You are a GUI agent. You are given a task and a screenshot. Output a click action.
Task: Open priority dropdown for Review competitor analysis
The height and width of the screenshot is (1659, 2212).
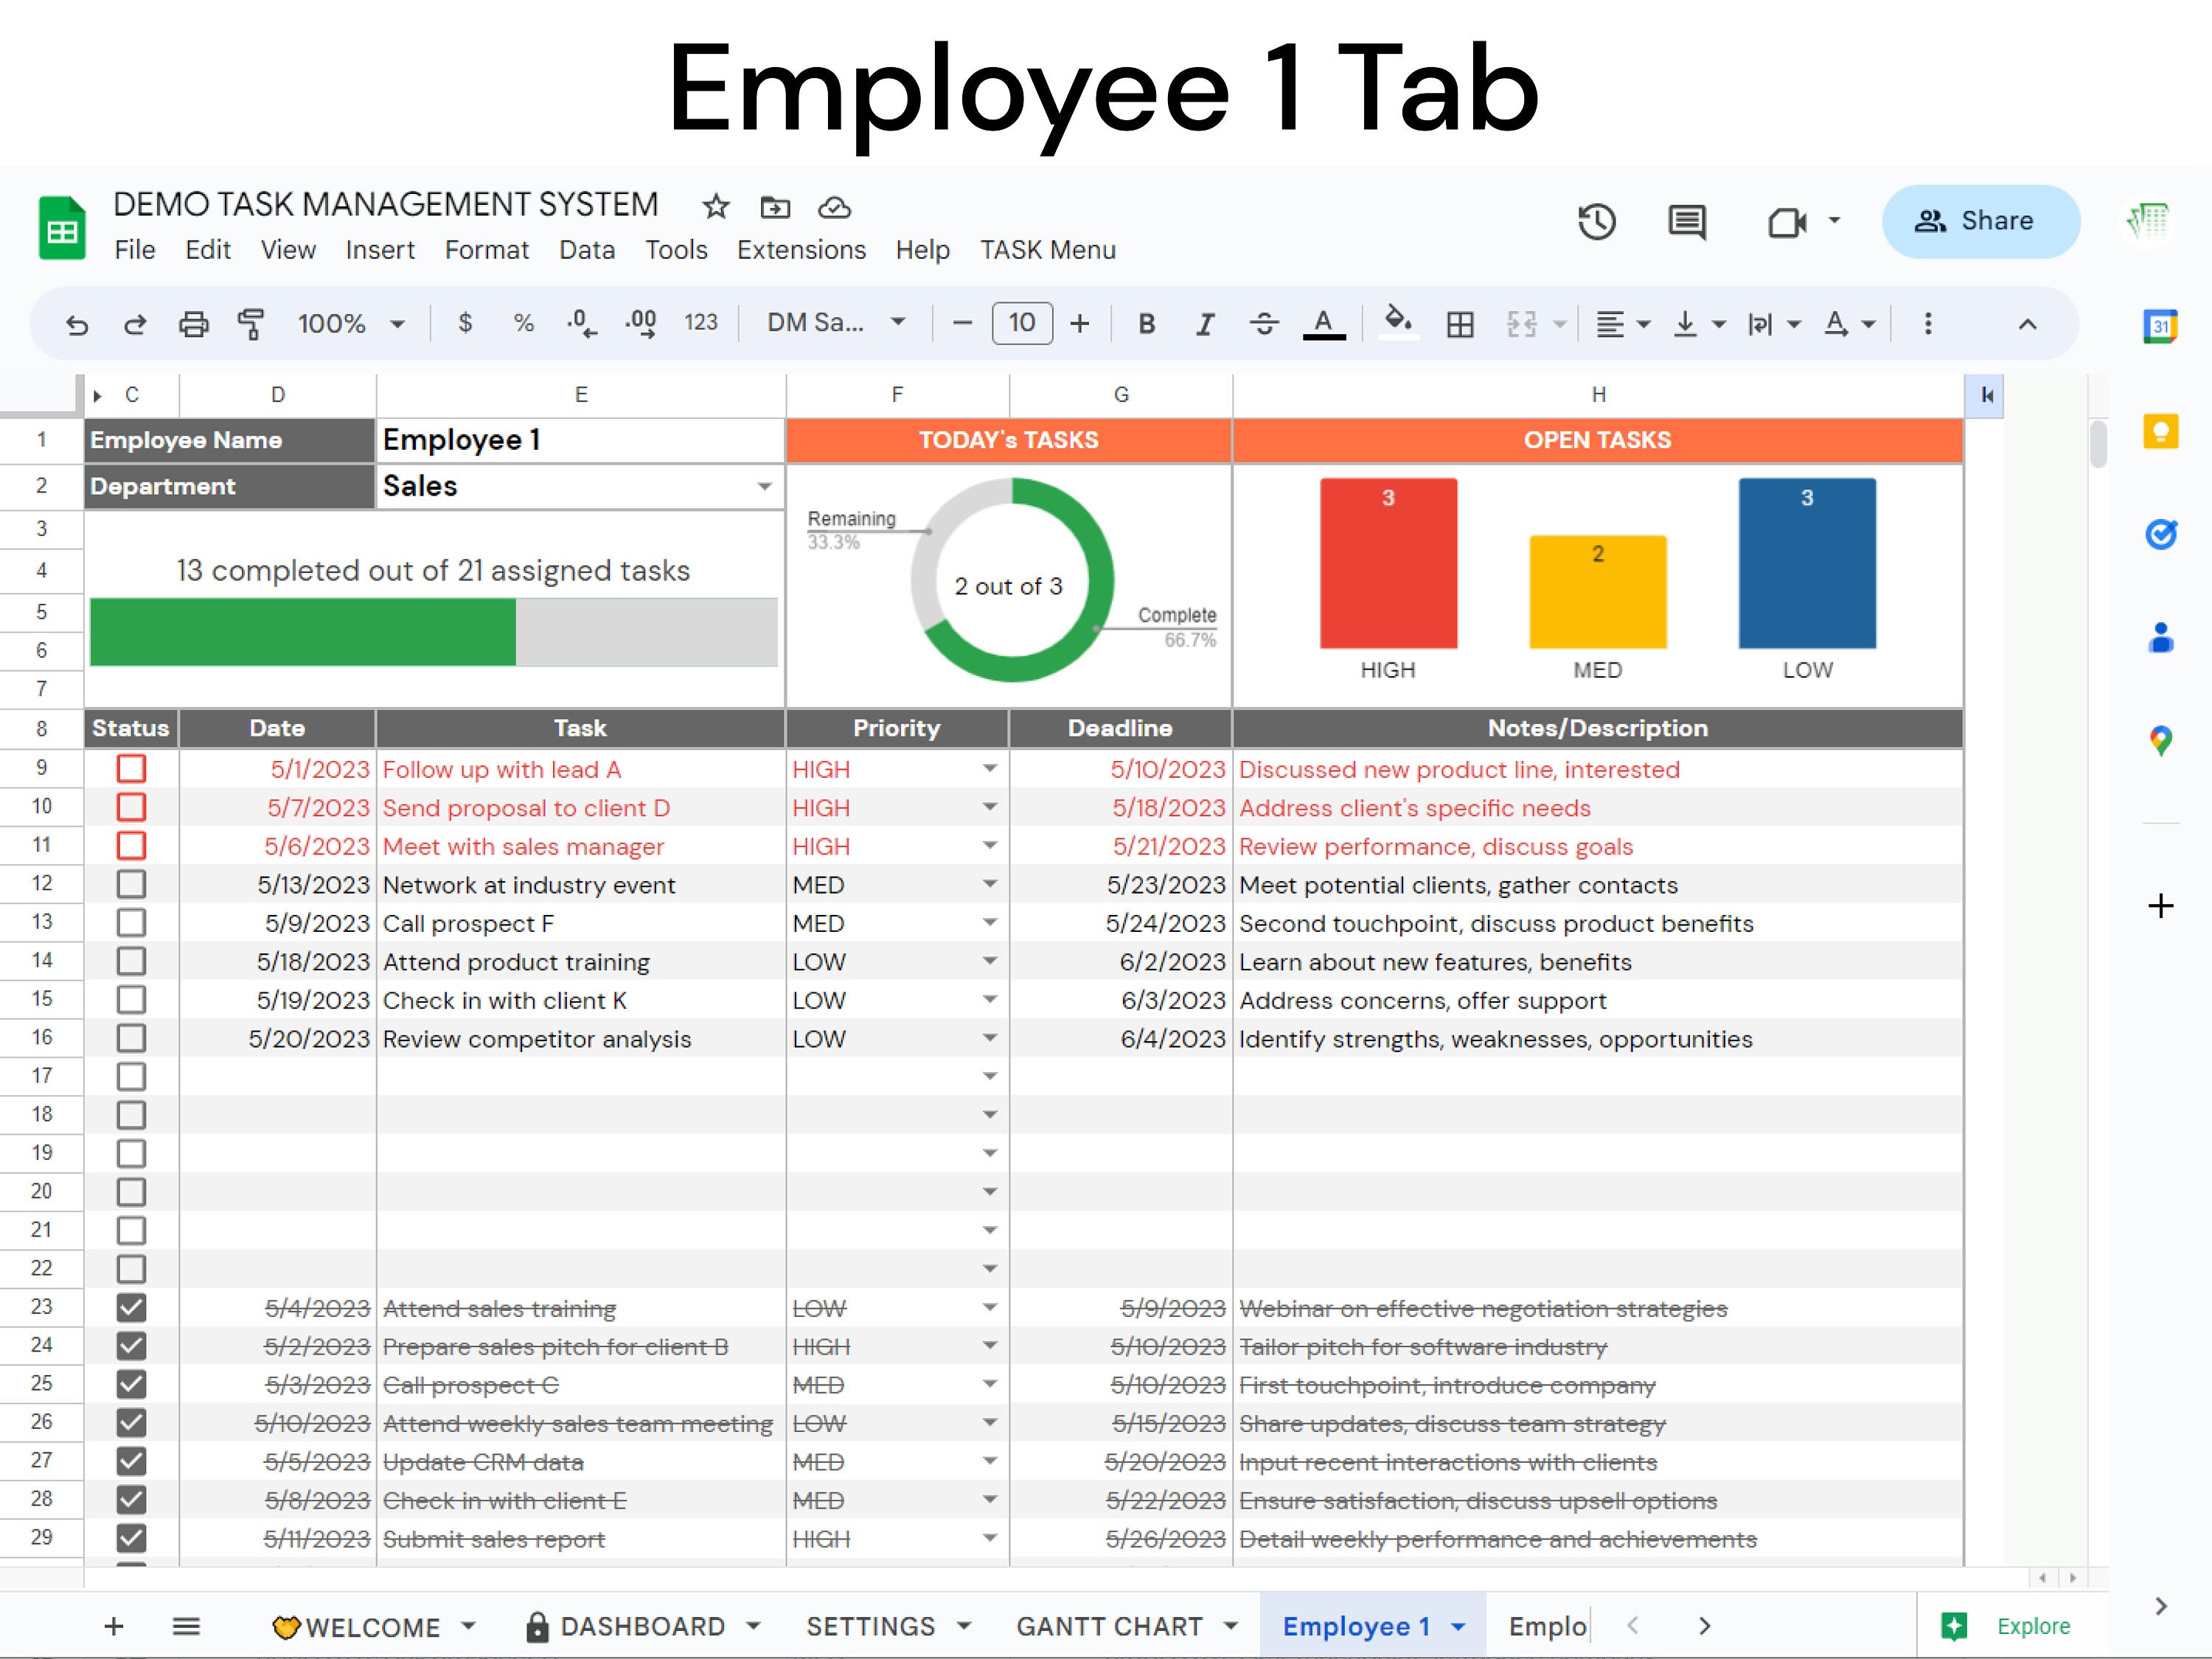point(989,1038)
